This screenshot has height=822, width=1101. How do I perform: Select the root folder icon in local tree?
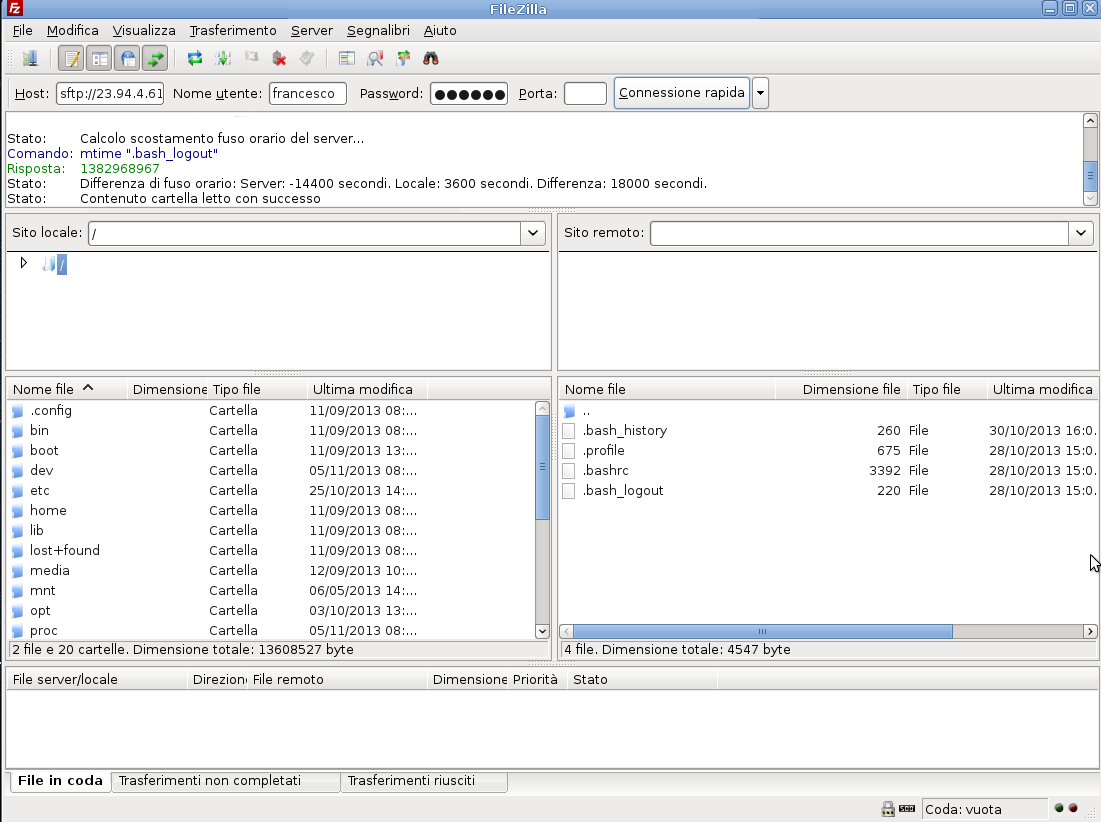click(48, 264)
